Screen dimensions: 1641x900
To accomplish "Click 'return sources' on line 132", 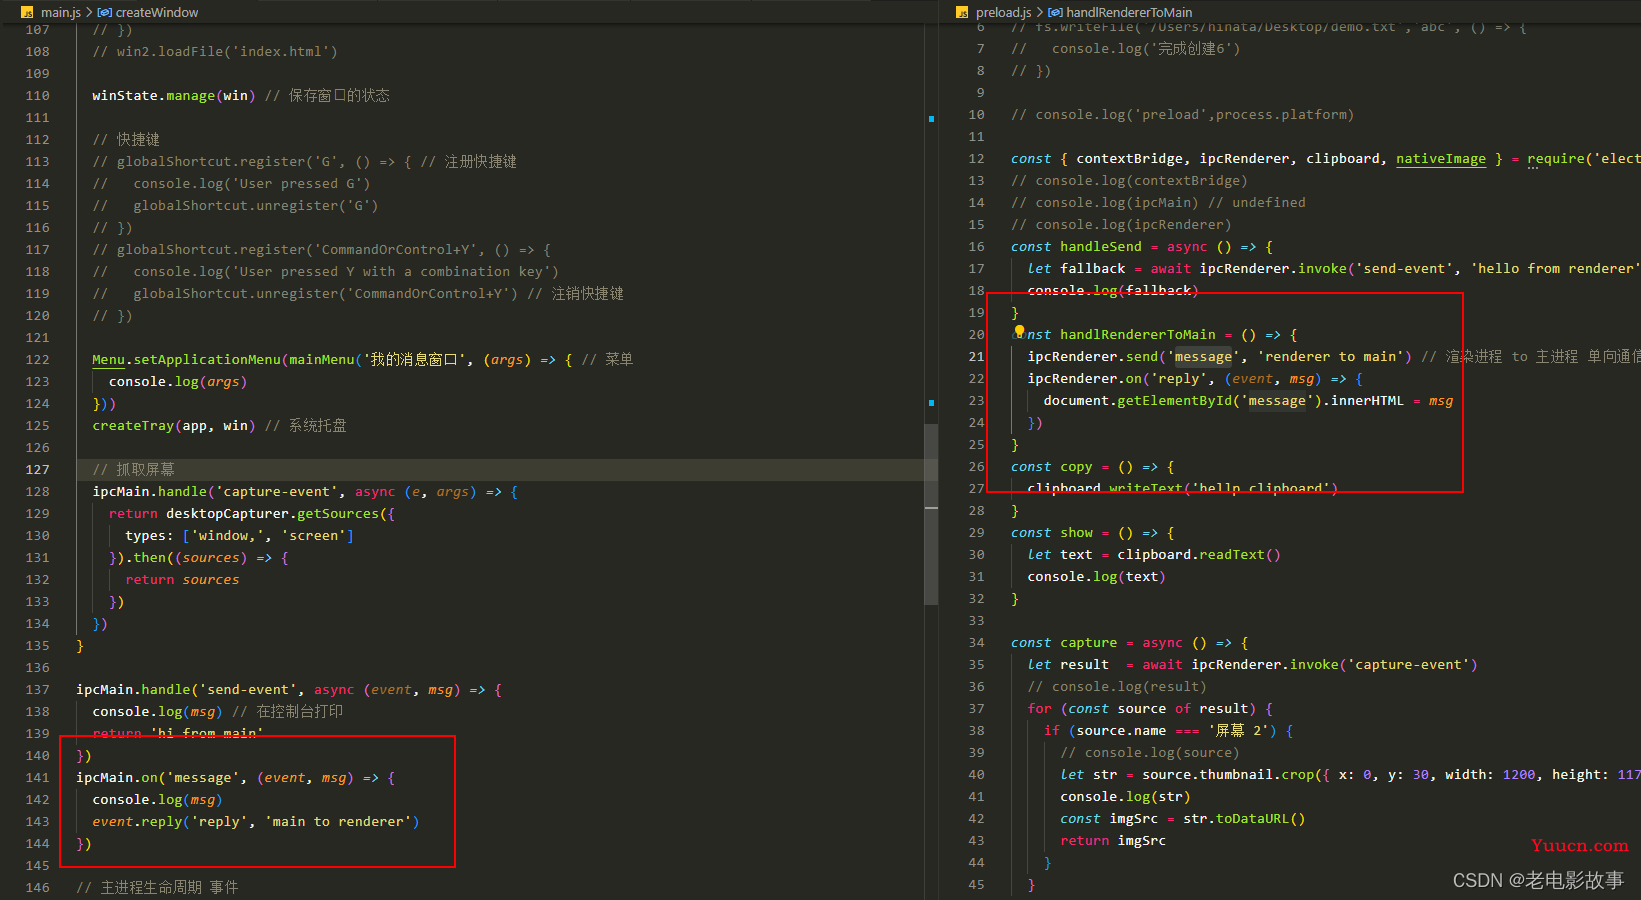I will coord(182,580).
